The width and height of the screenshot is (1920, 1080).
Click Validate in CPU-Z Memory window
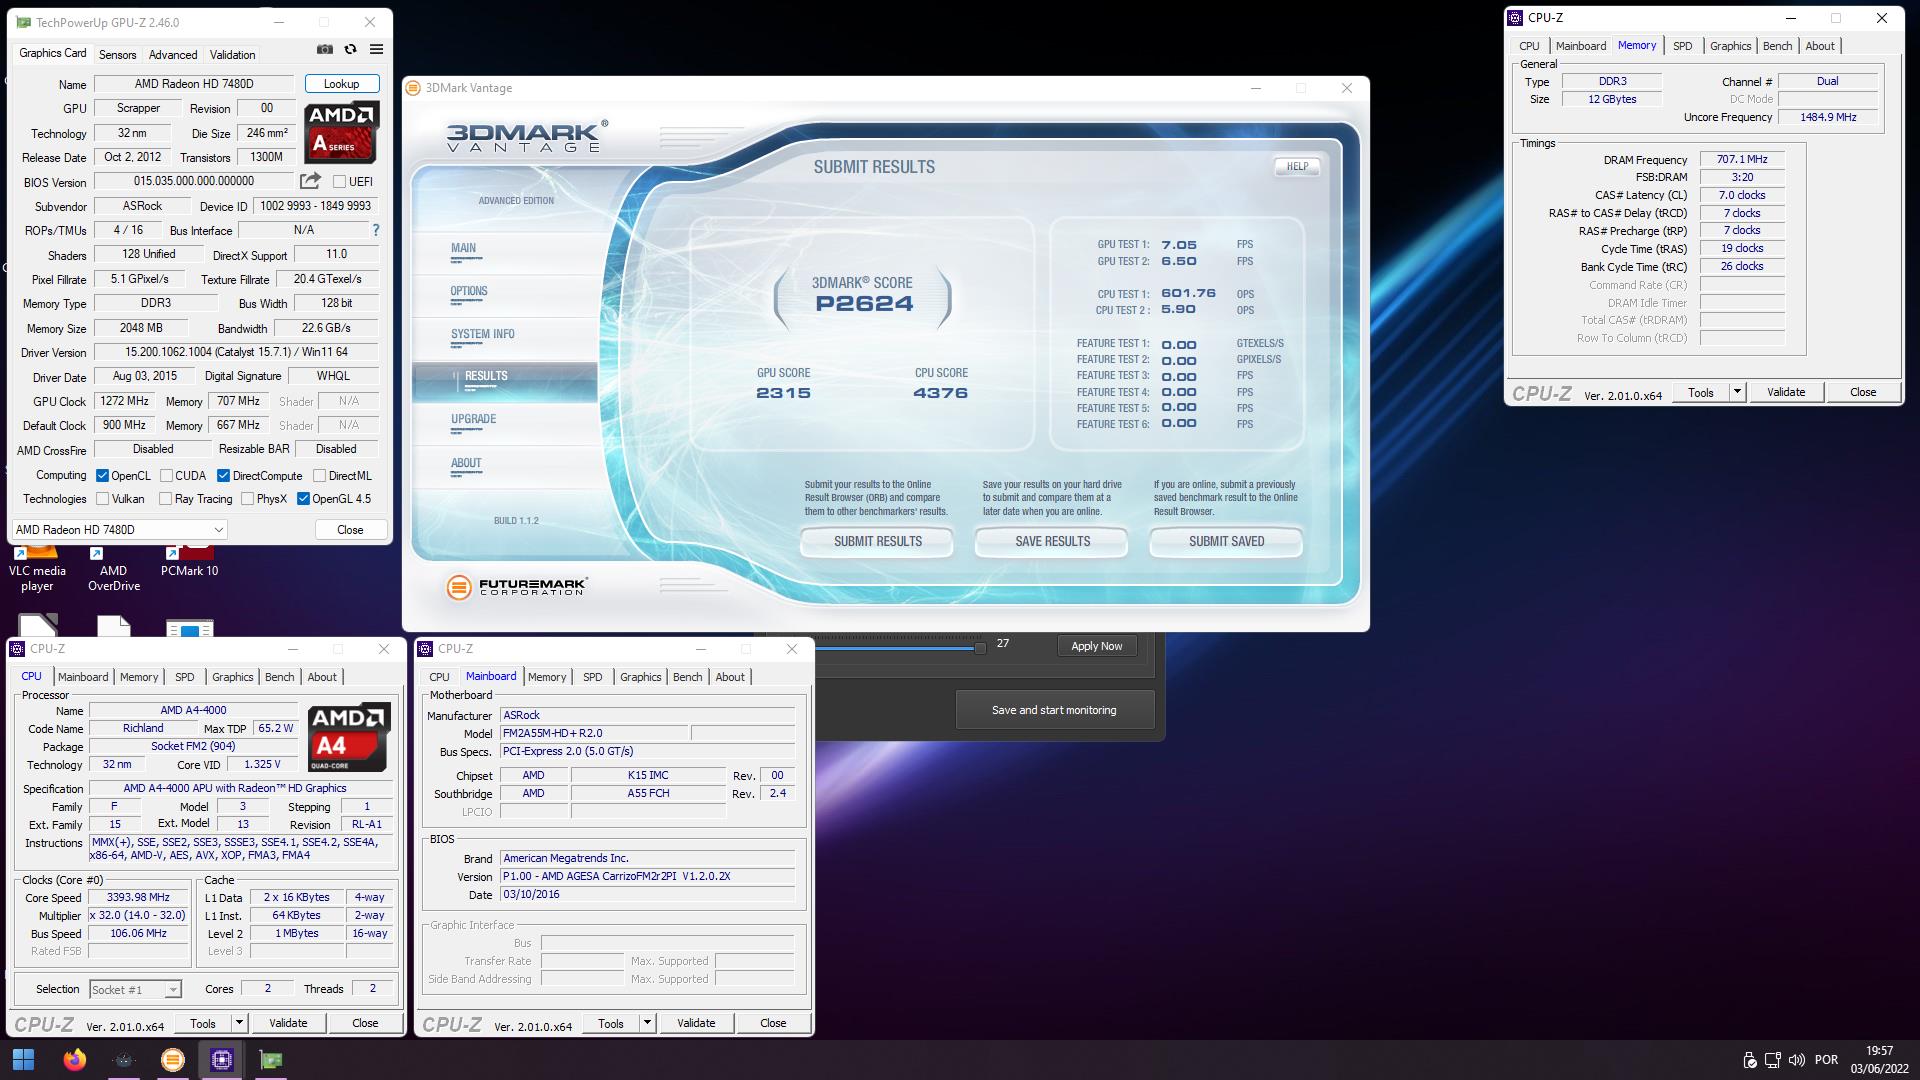click(x=1786, y=392)
